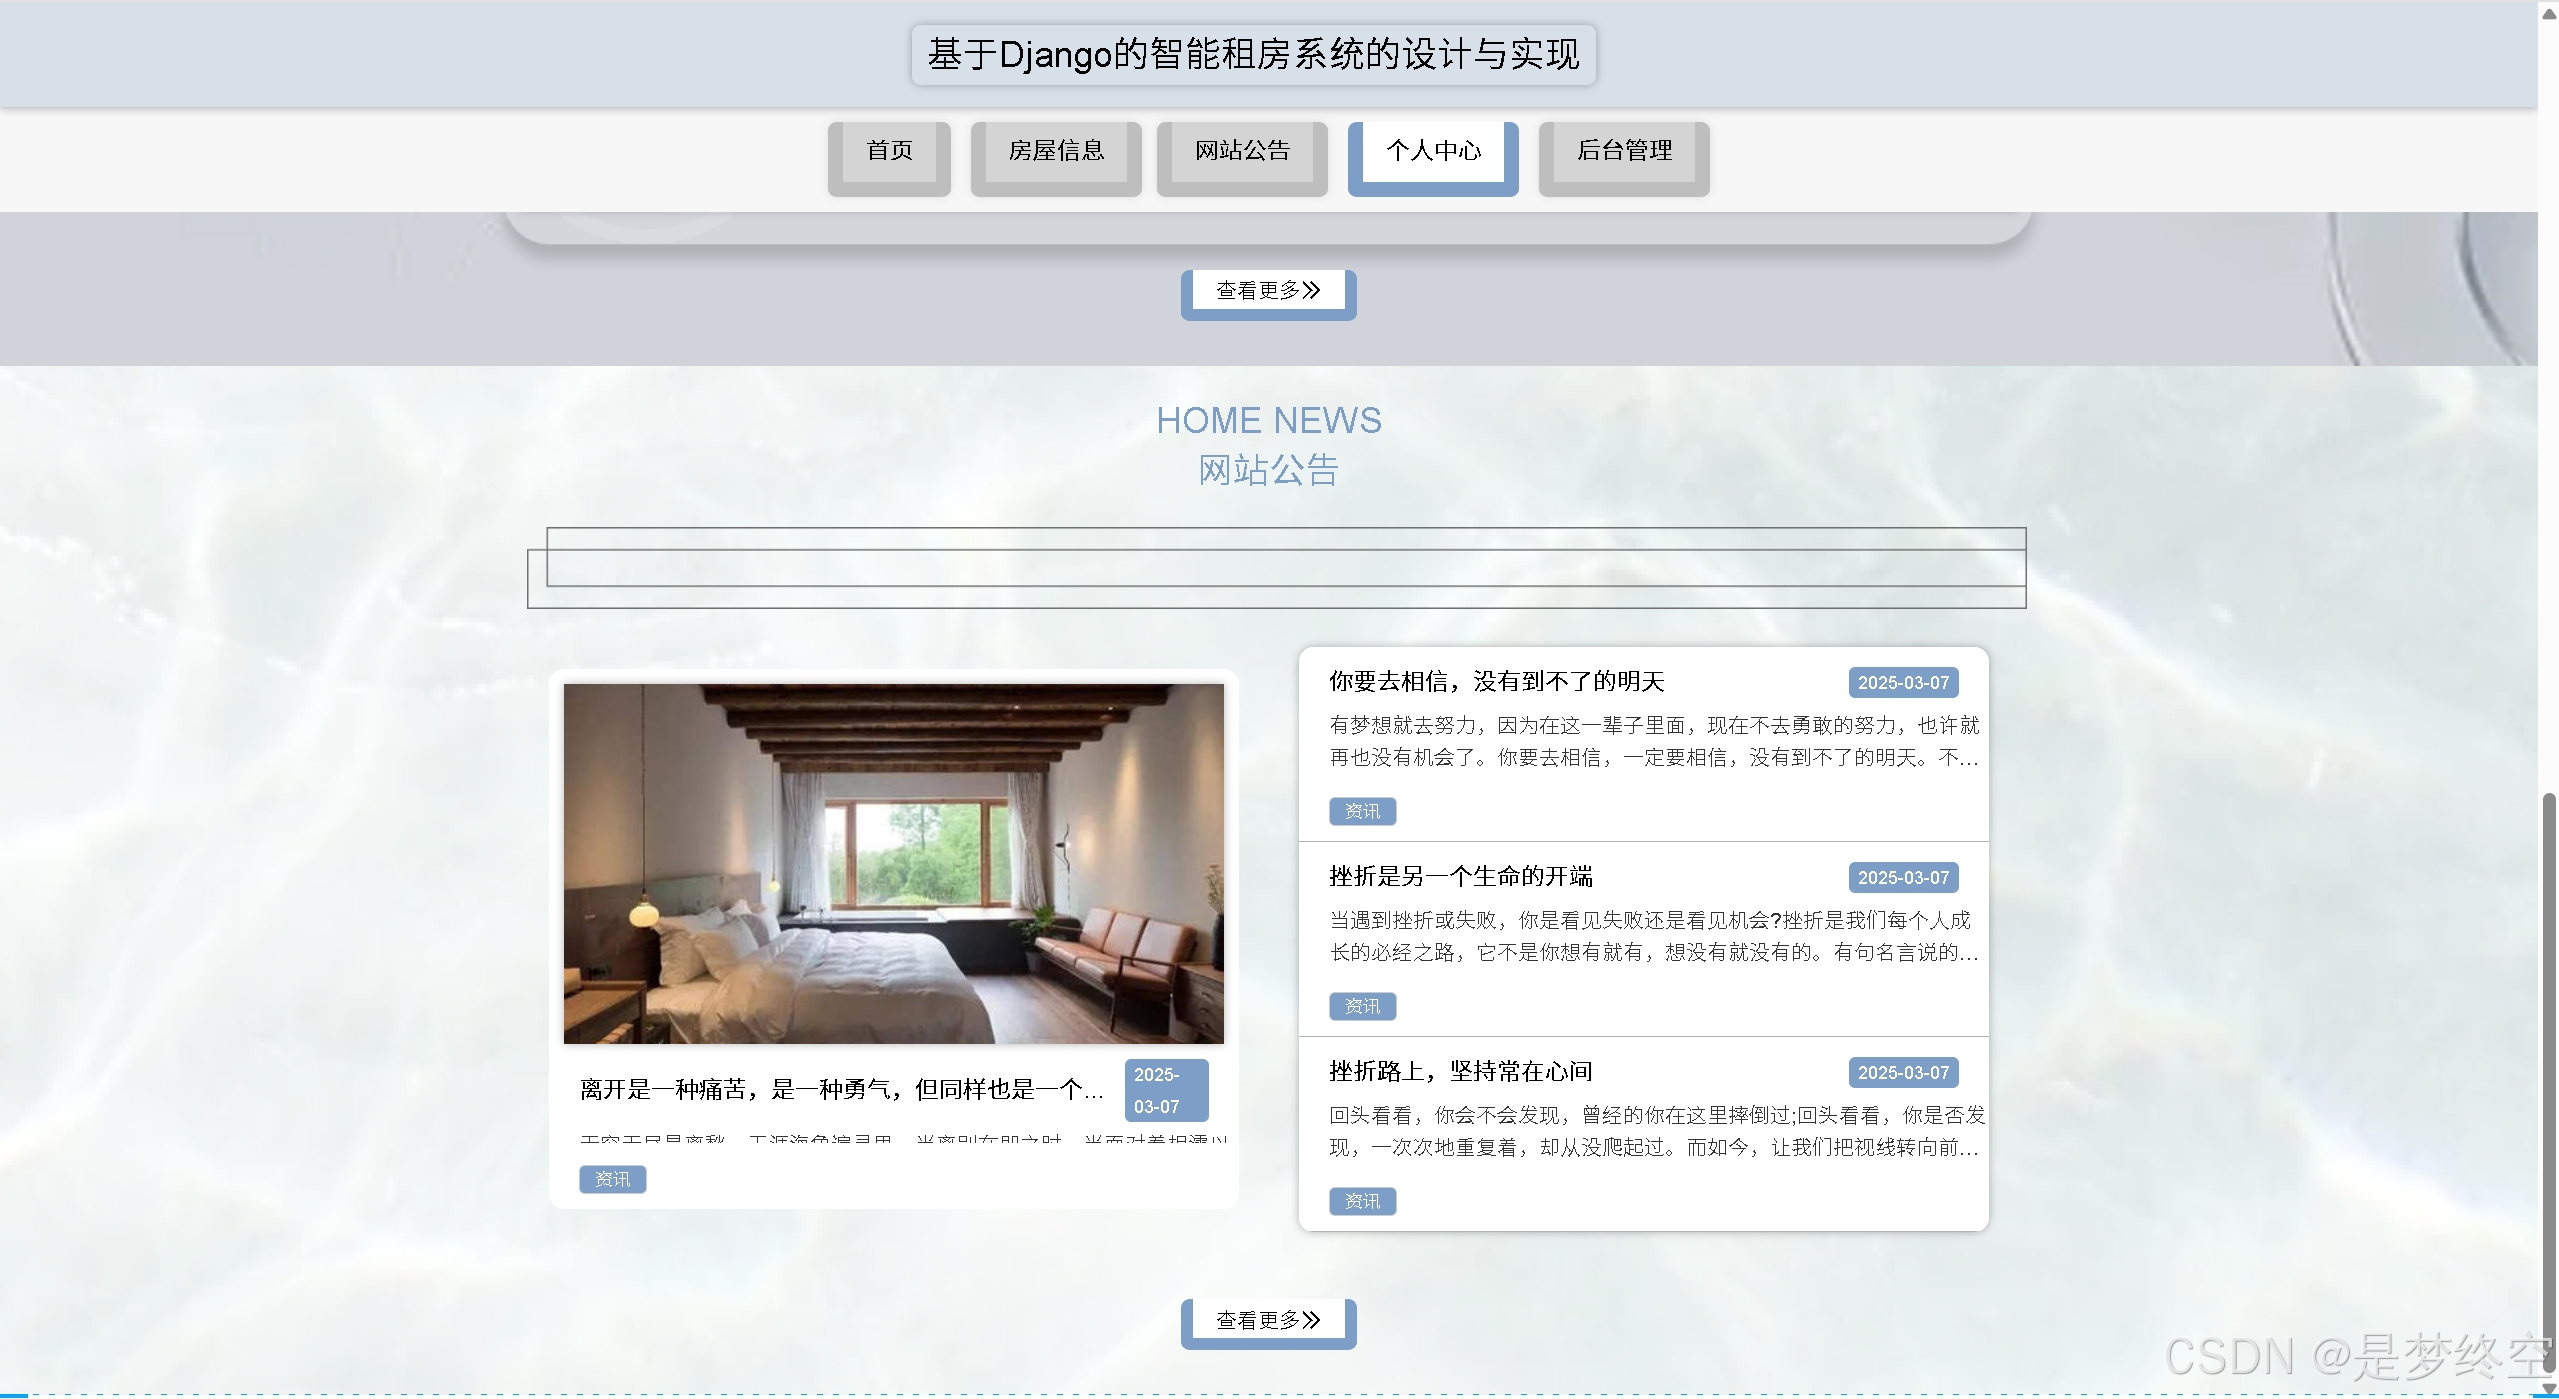Select the 网站公告 menu item
This screenshot has height=1399, width=2559.
tap(1241, 152)
